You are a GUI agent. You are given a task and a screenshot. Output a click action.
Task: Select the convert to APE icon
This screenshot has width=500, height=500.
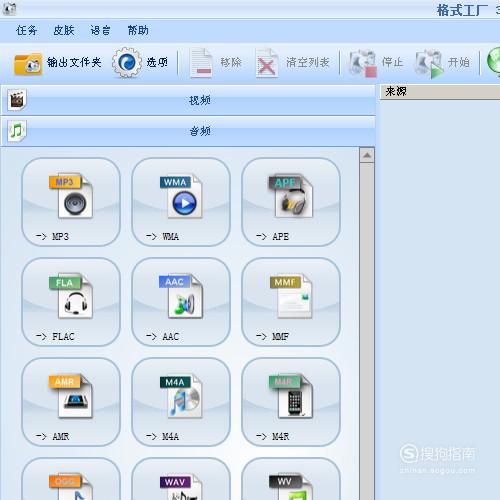pos(291,202)
